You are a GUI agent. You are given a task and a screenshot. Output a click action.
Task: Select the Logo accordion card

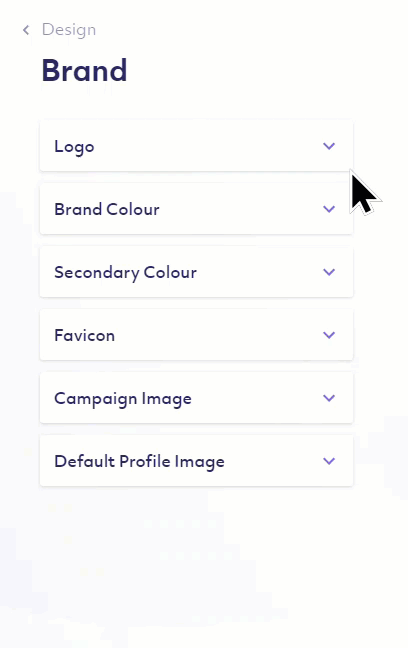[196, 146]
